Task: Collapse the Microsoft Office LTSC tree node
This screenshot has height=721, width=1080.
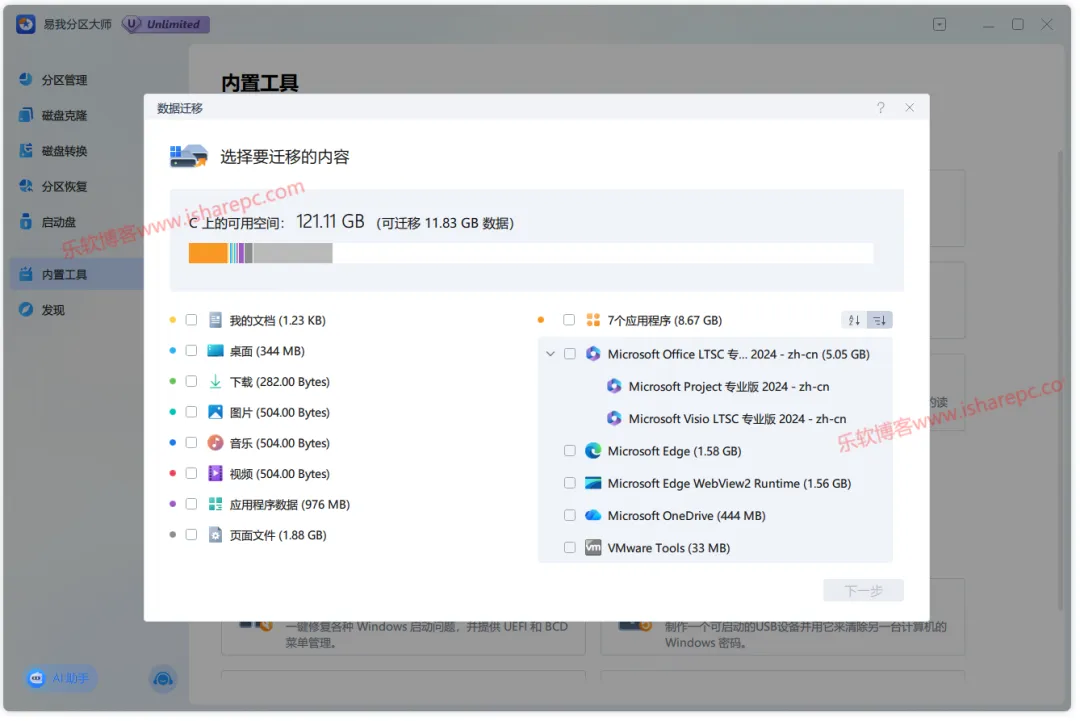Action: click(x=550, y=355)
